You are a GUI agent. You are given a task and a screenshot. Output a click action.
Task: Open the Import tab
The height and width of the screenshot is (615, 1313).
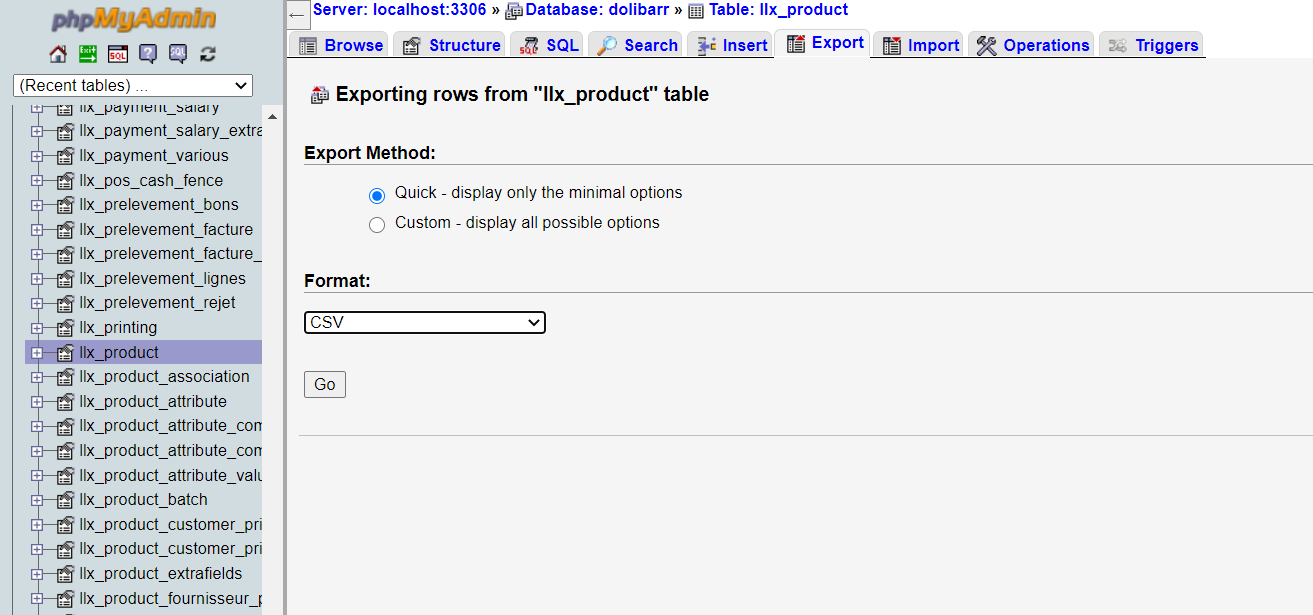920,45
